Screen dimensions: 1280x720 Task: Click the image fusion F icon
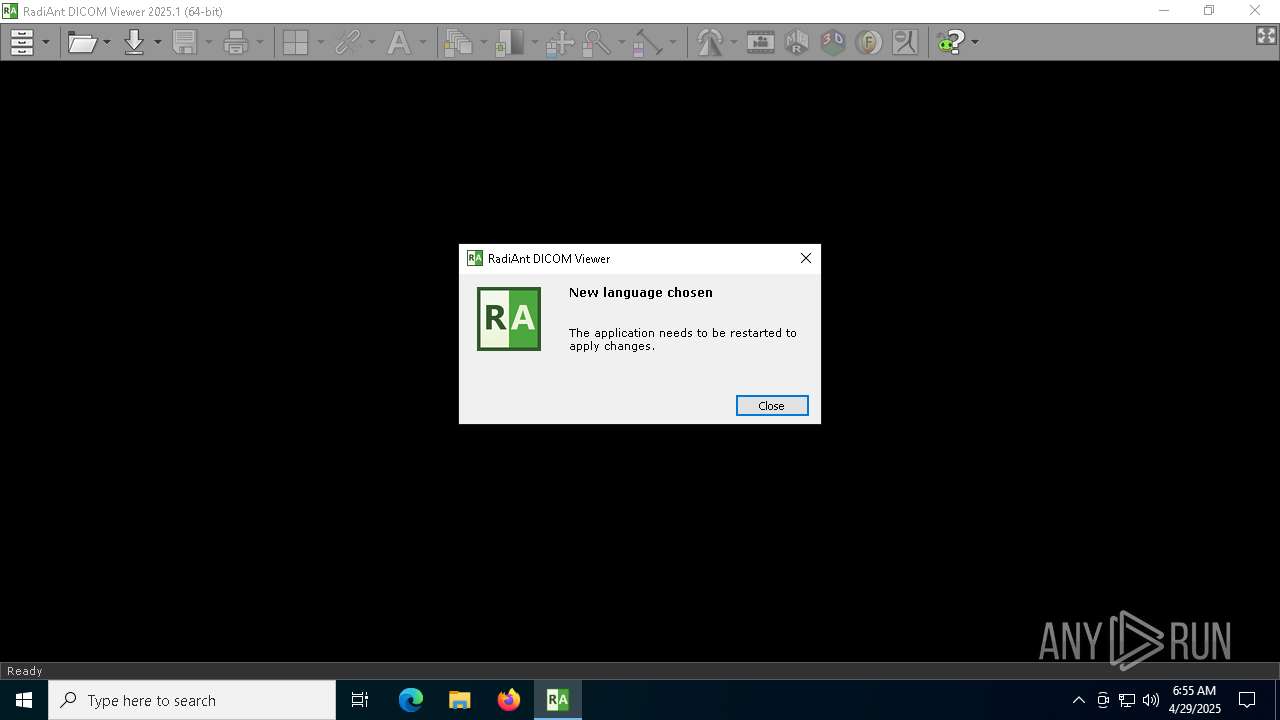coord(869,42)
